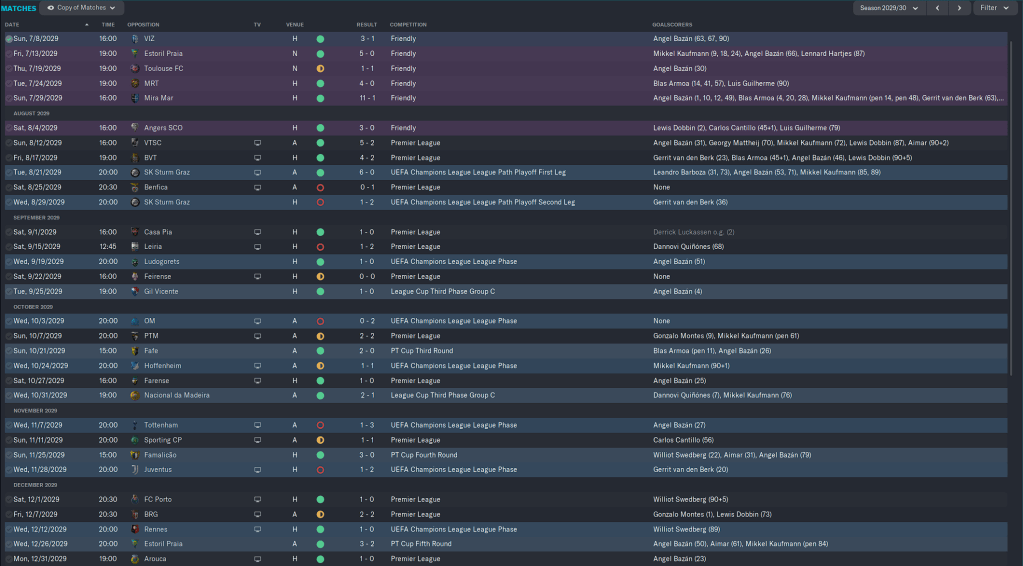Go to the next season arrow button
Viewport: 1023px width, 566px height.
tap(960, 8)
